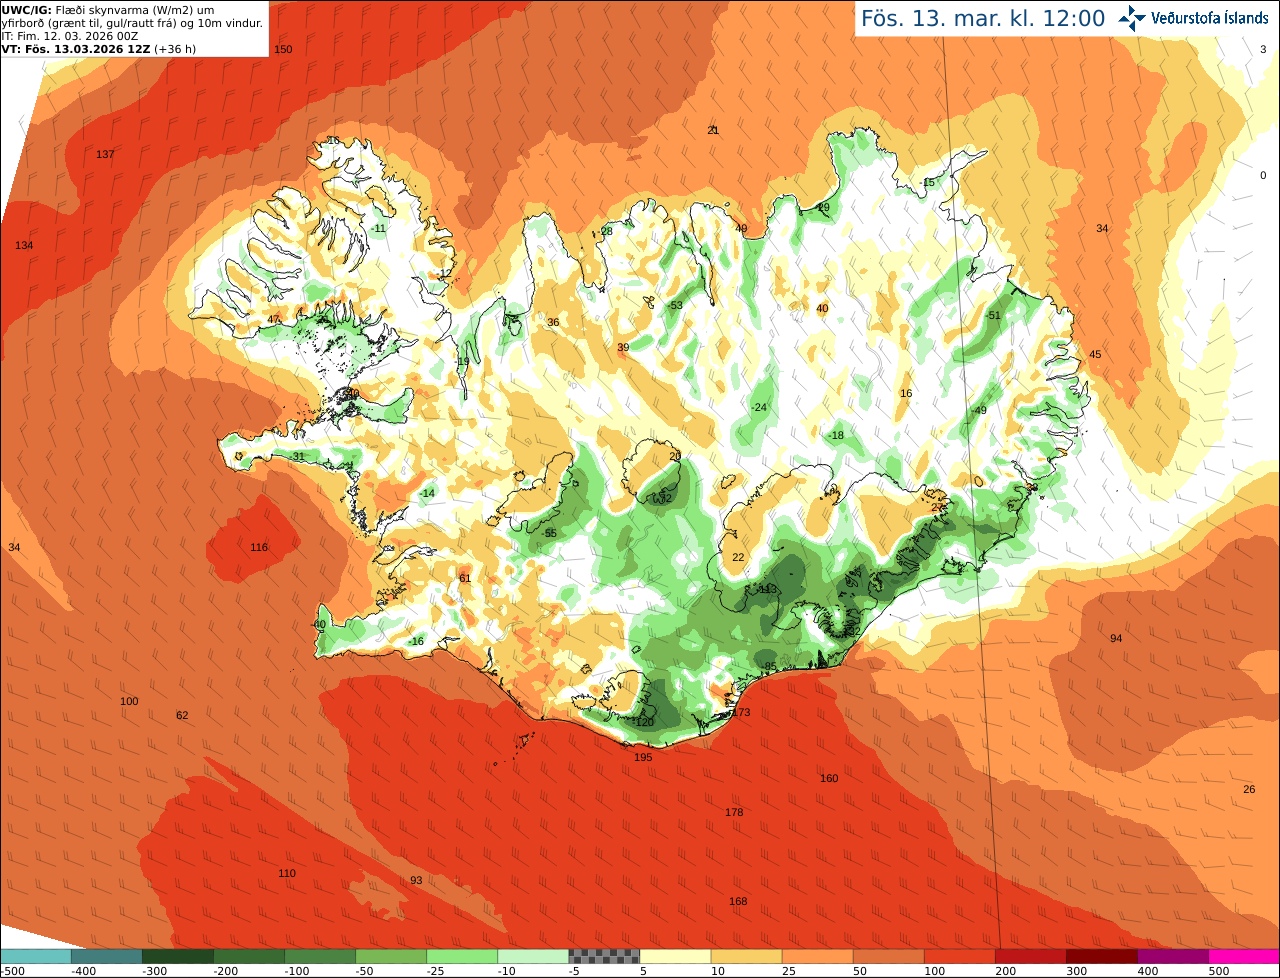Click the 500 legend scale label
This screenshot has width=1280, height=978.
pos(1219,971)
